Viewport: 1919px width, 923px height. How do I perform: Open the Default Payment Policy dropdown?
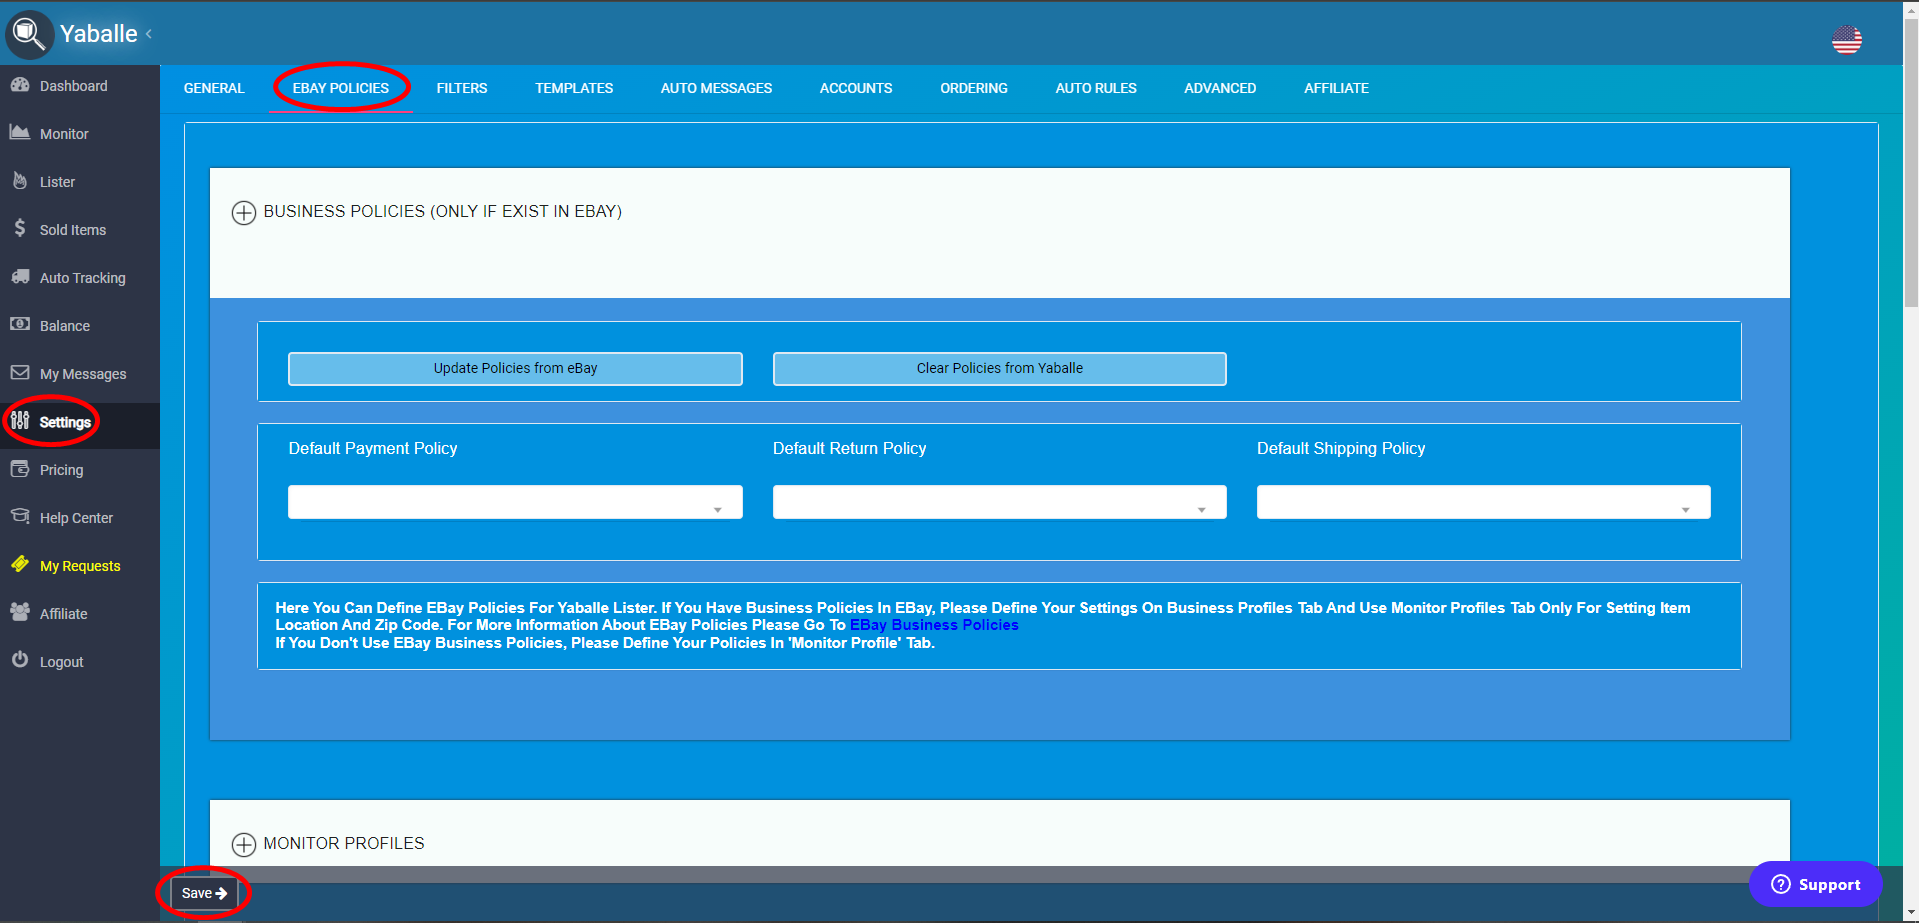coord(515,502)
